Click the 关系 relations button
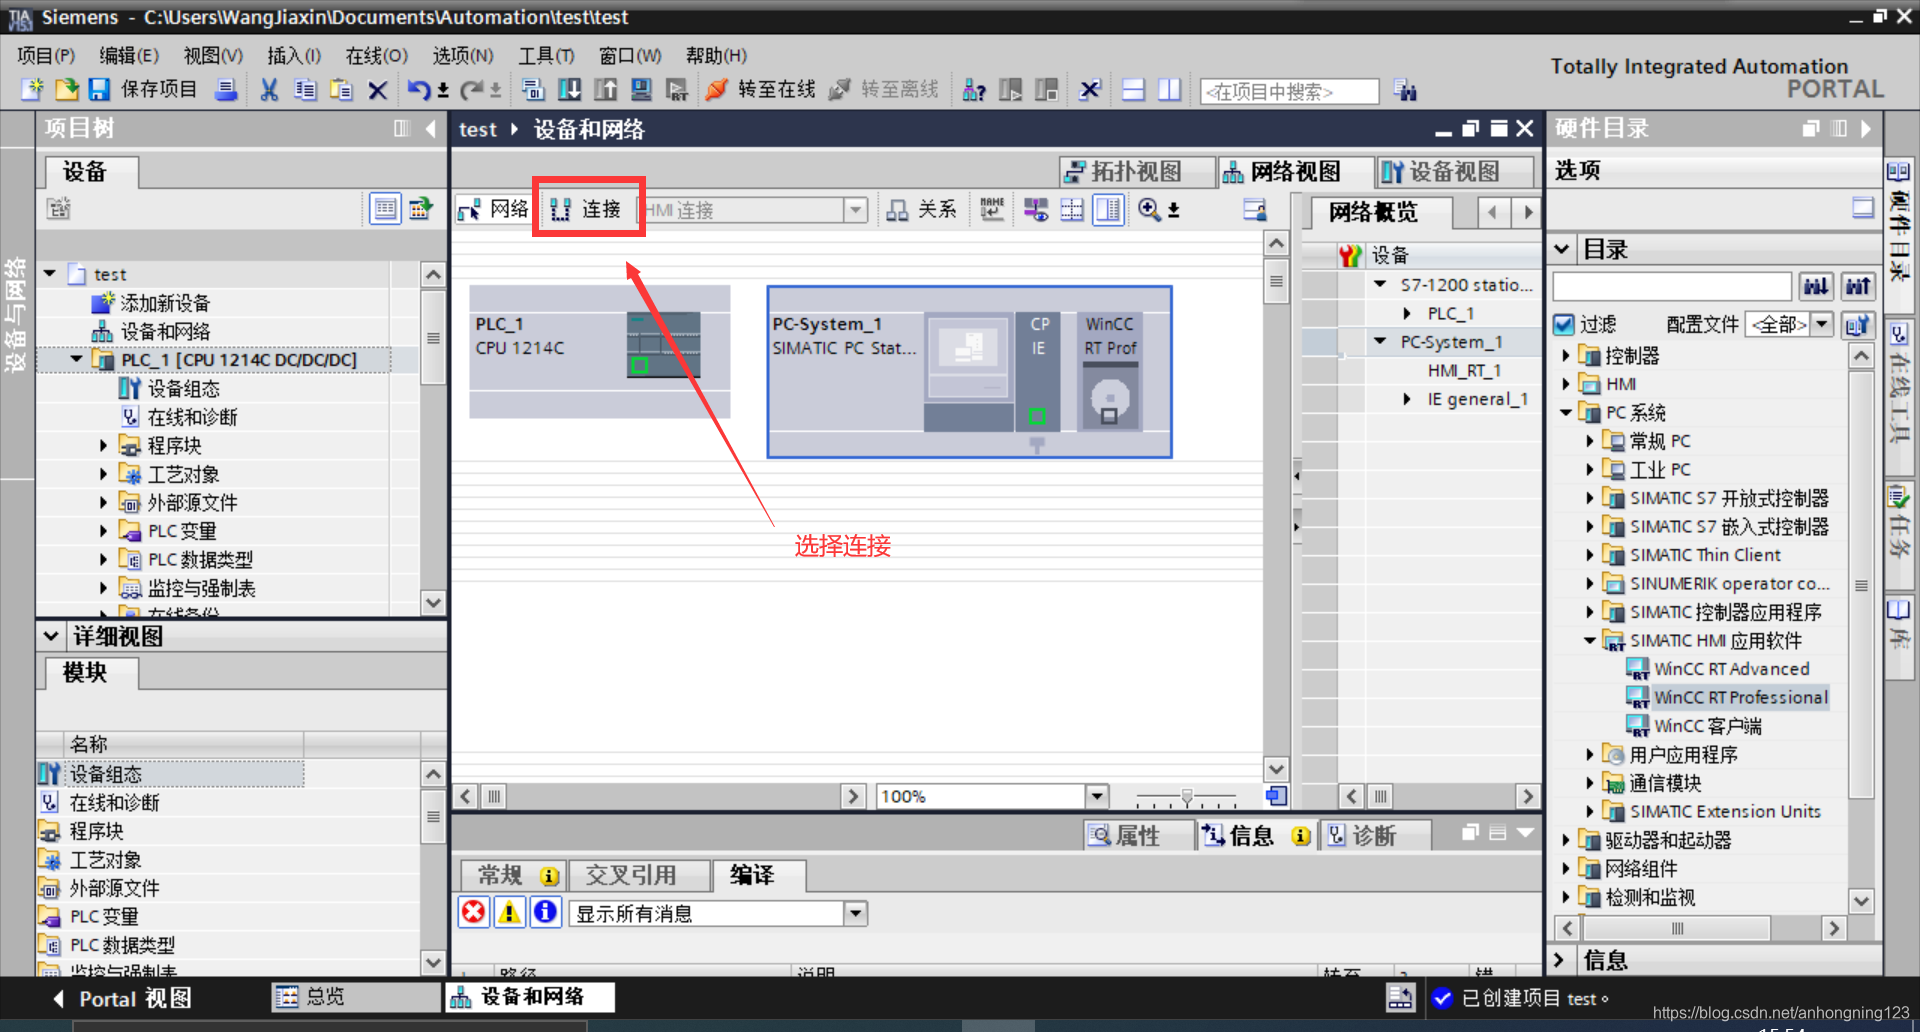Image resolution: width=1920 pixels, height=1032 pixels. coord(922,210)
